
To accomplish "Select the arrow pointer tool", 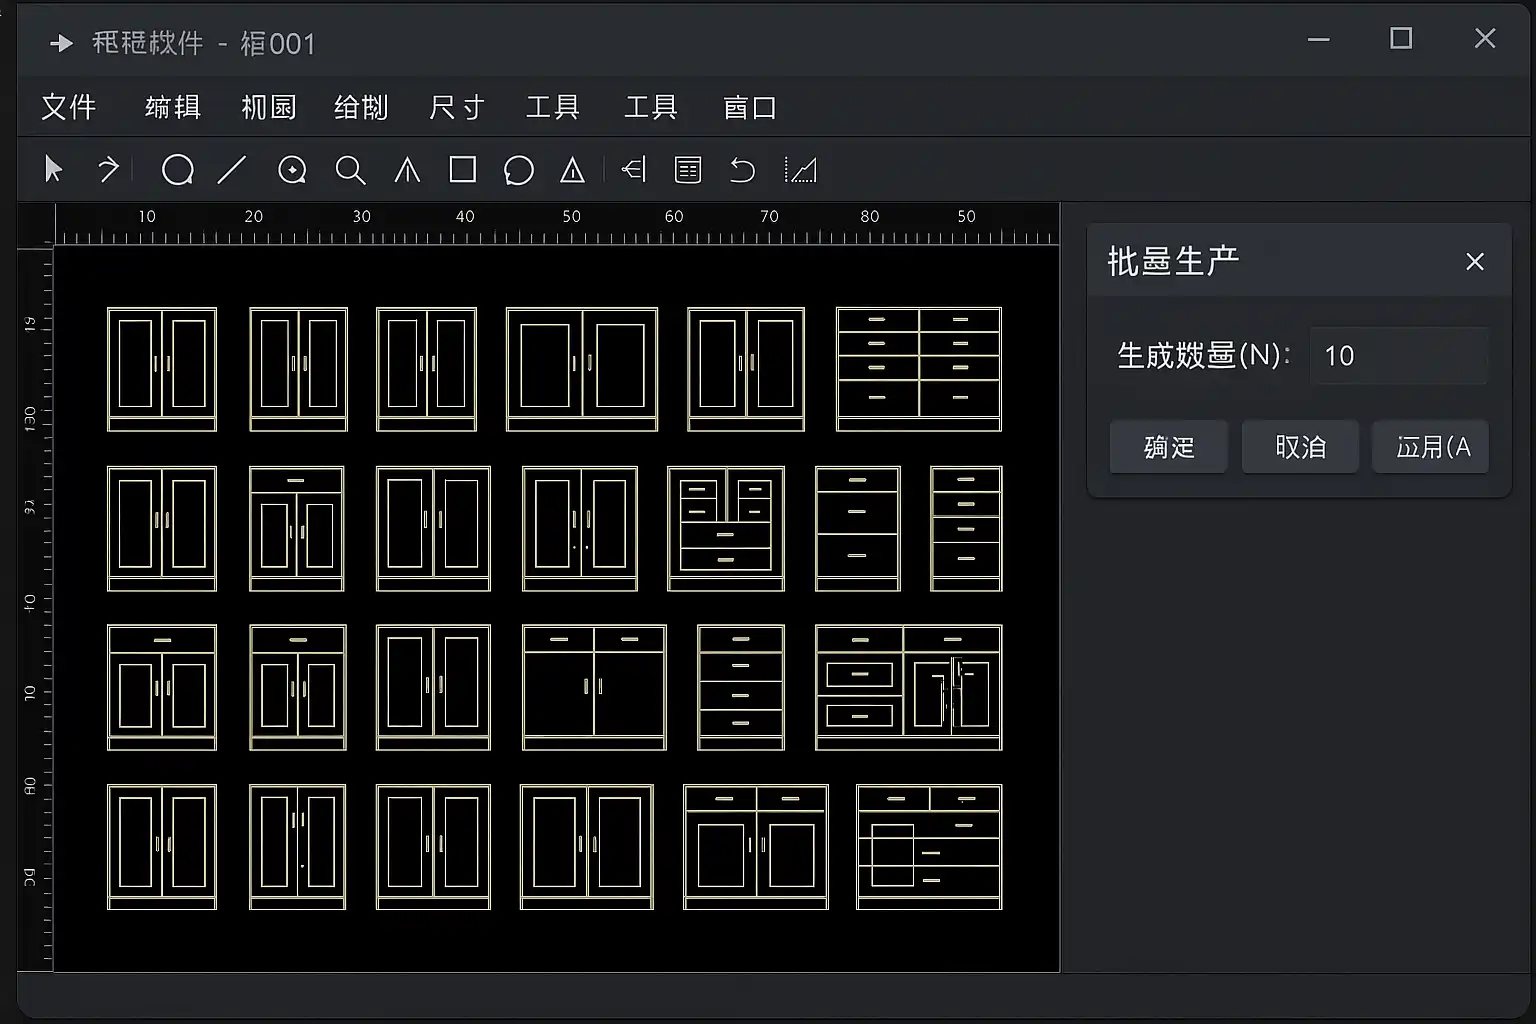I will click(54, 169).
